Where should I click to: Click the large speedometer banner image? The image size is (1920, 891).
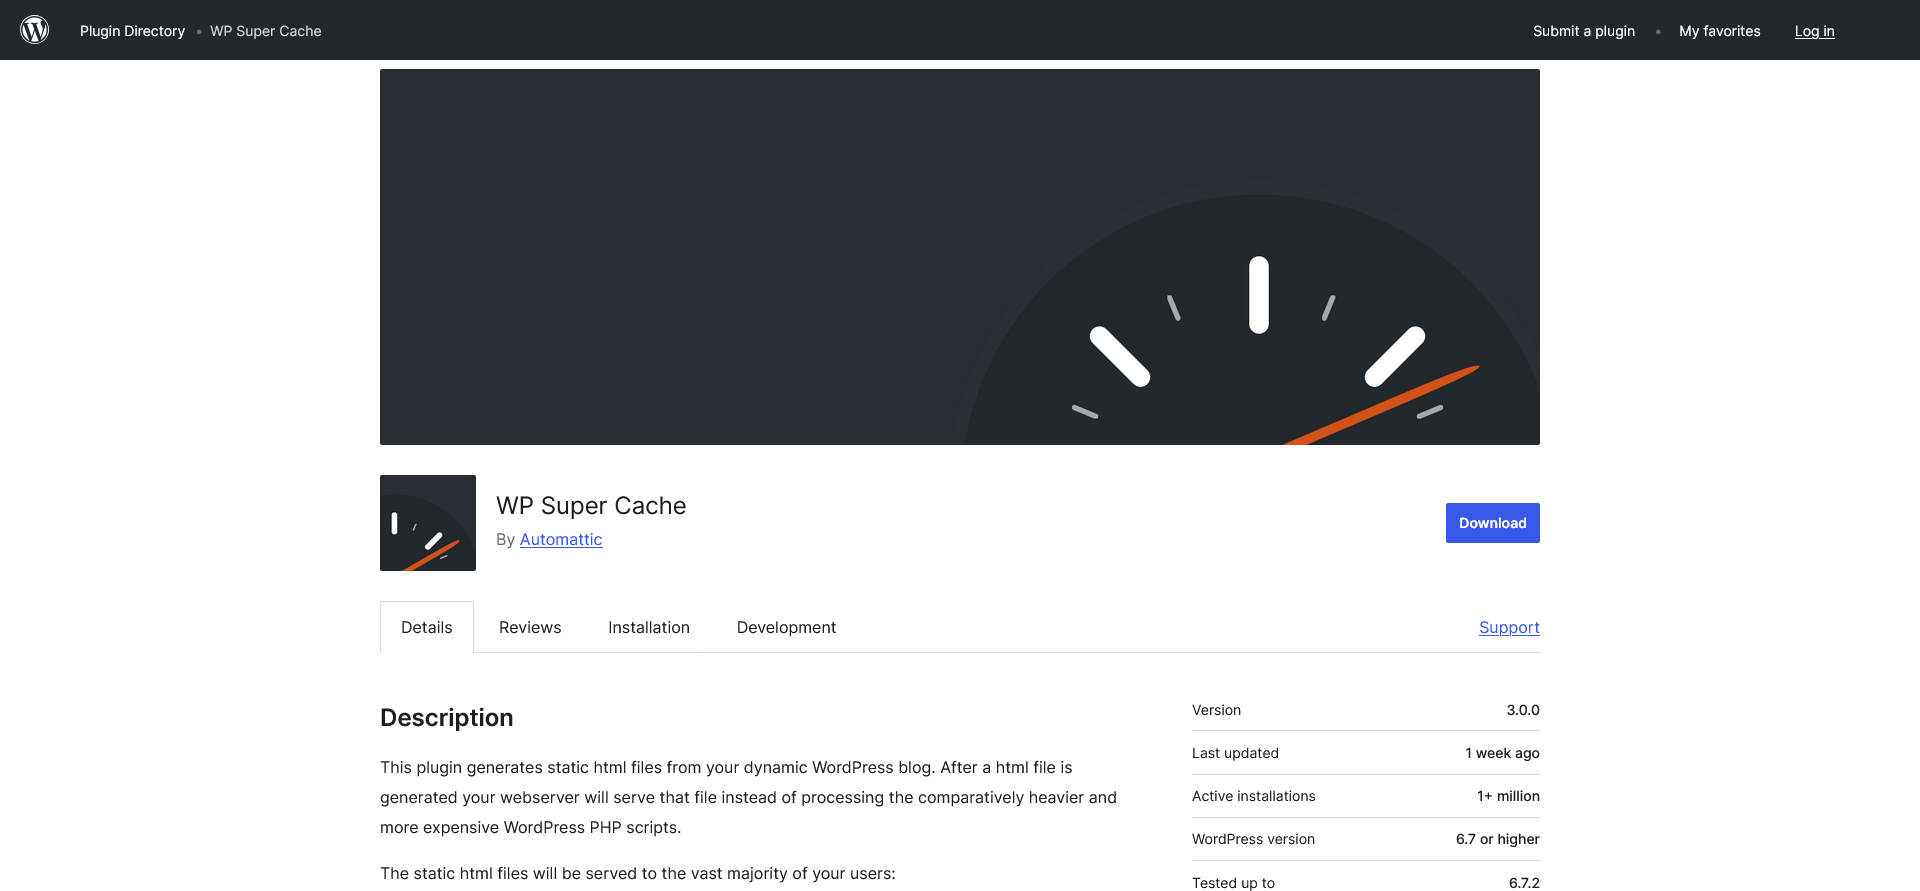[959, 257]
